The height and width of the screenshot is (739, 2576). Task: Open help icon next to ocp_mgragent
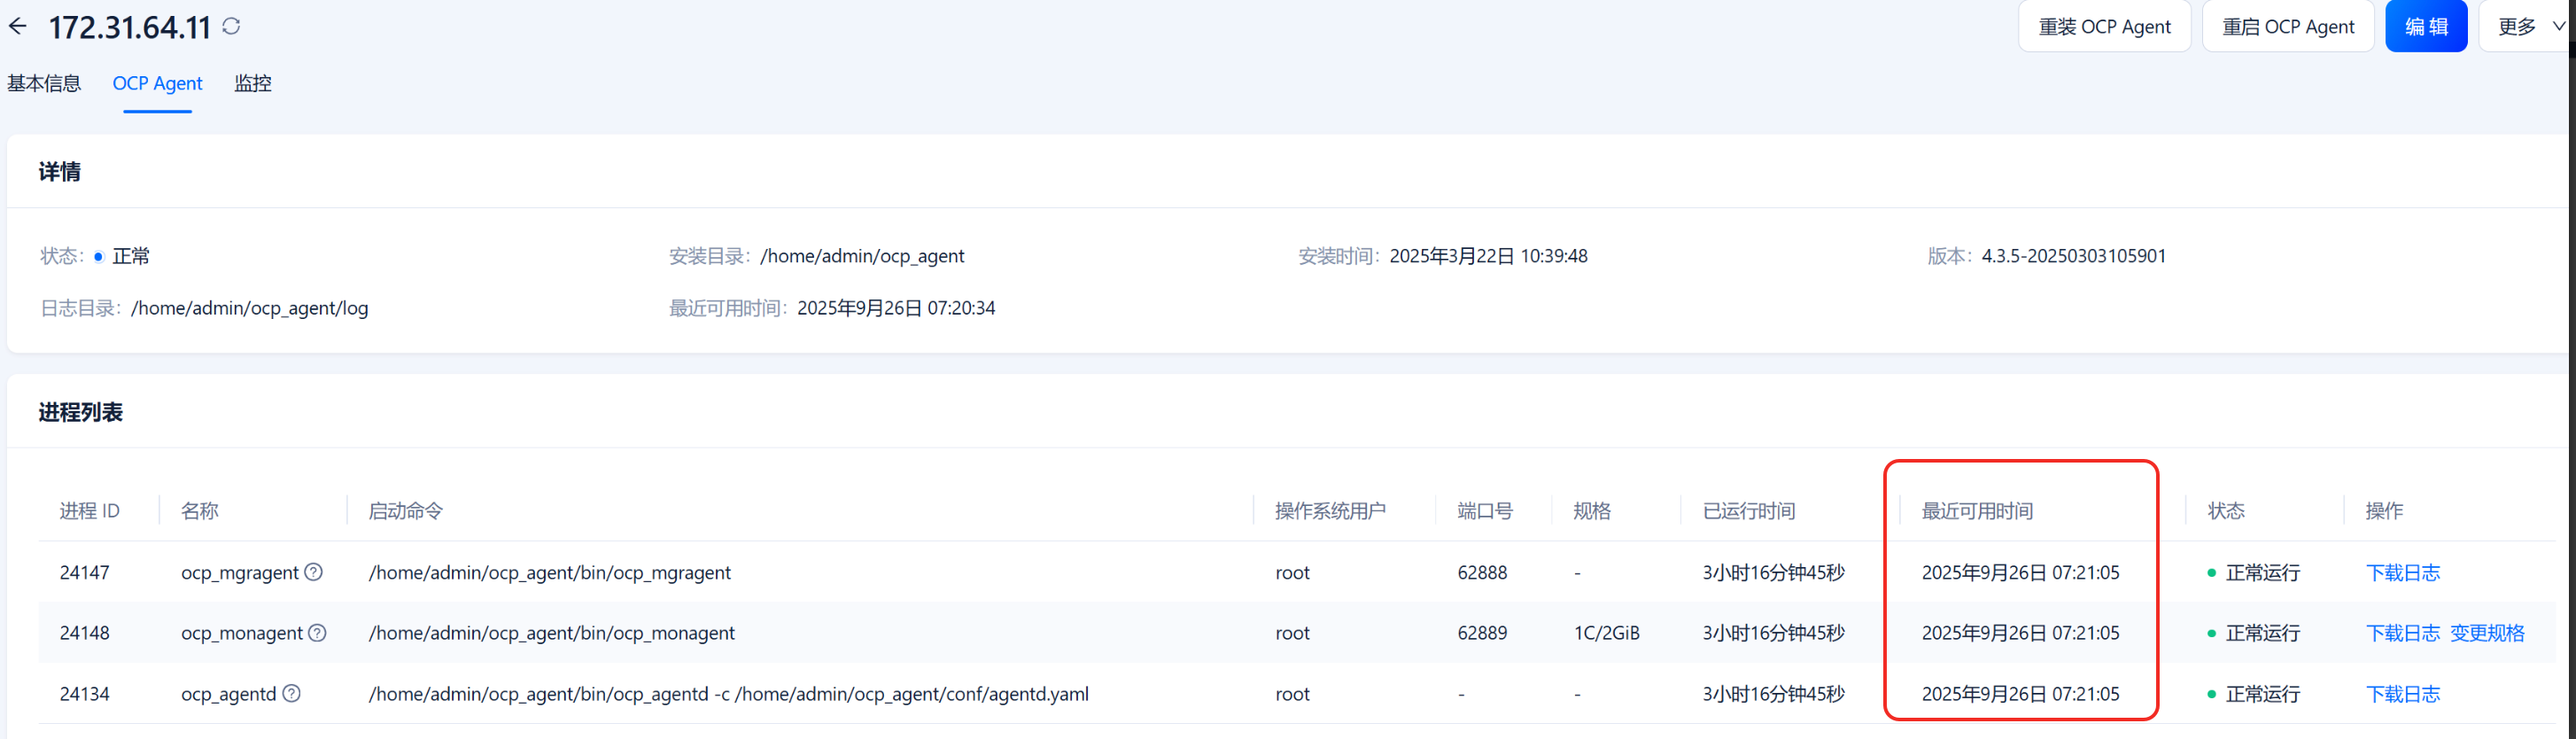click(x=313, y=572)
